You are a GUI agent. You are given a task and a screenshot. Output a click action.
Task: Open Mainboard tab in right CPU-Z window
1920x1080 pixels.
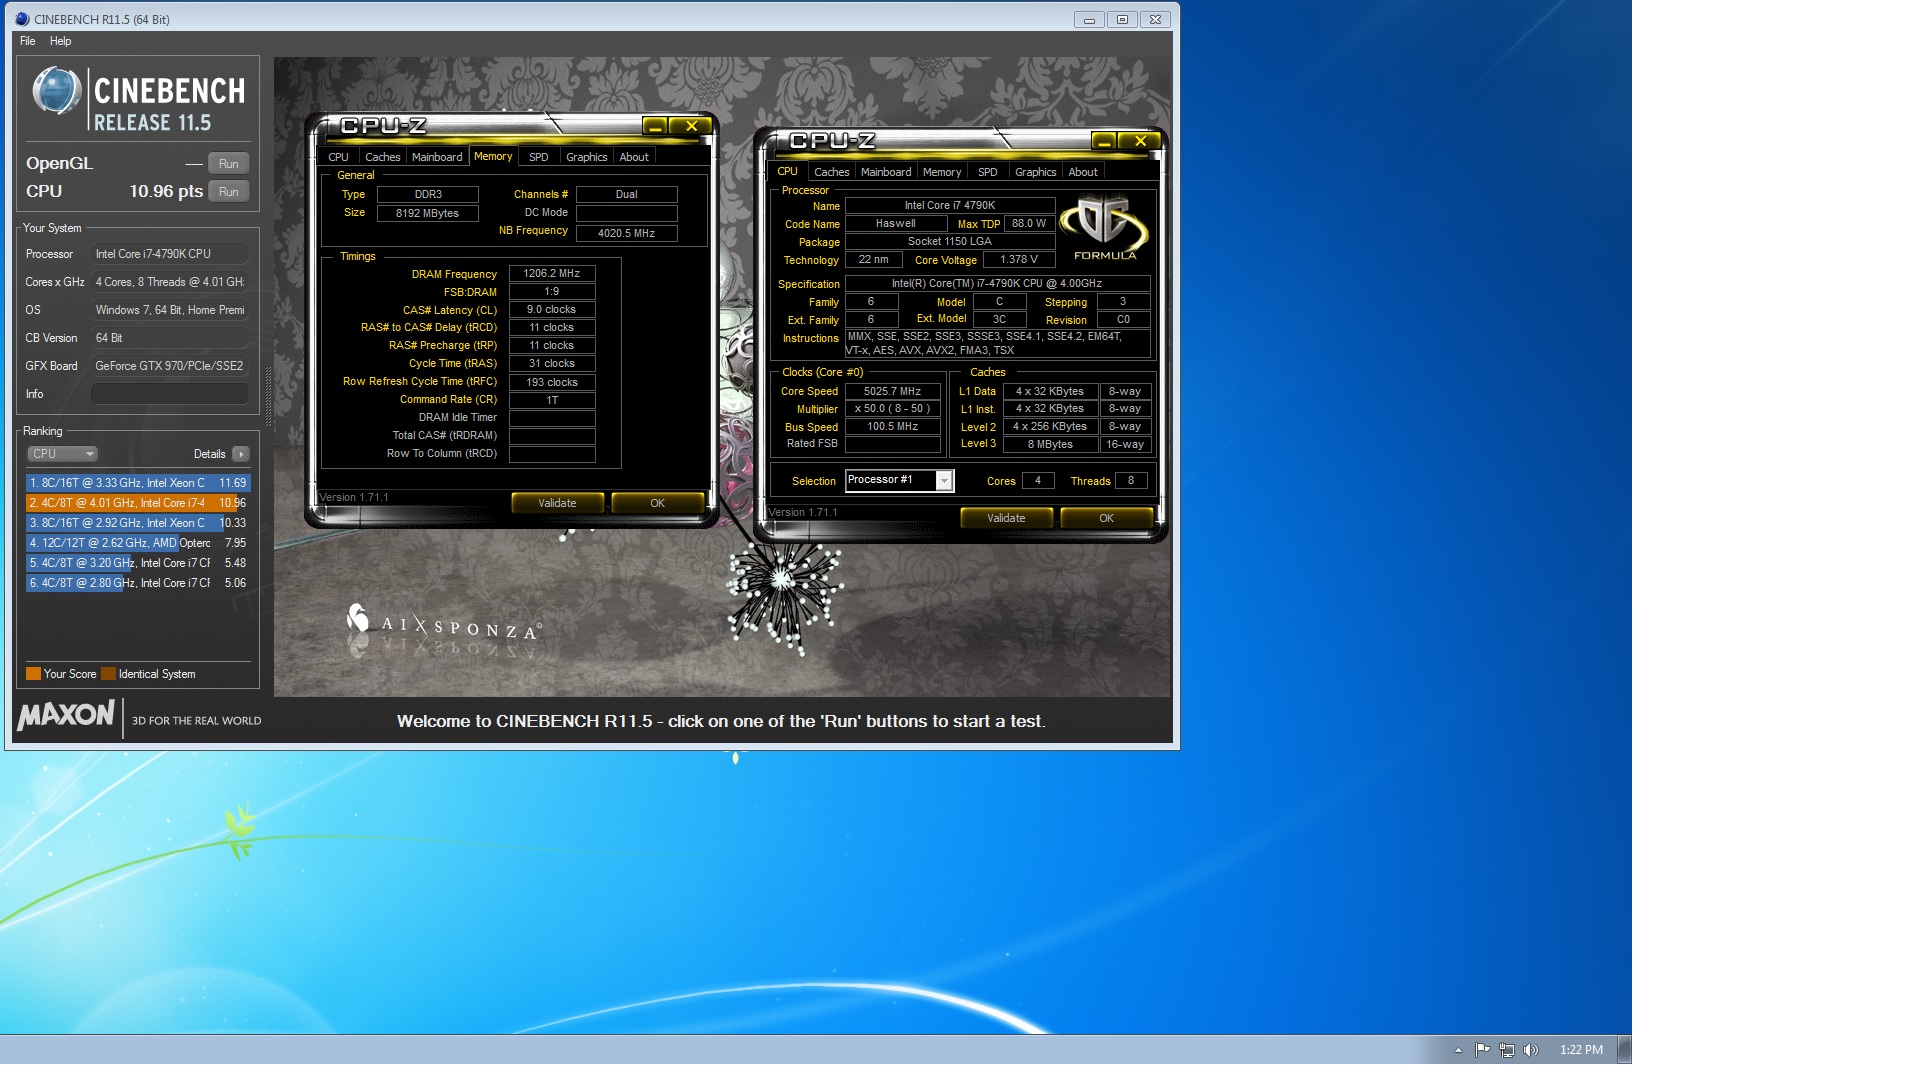point(886,172)
